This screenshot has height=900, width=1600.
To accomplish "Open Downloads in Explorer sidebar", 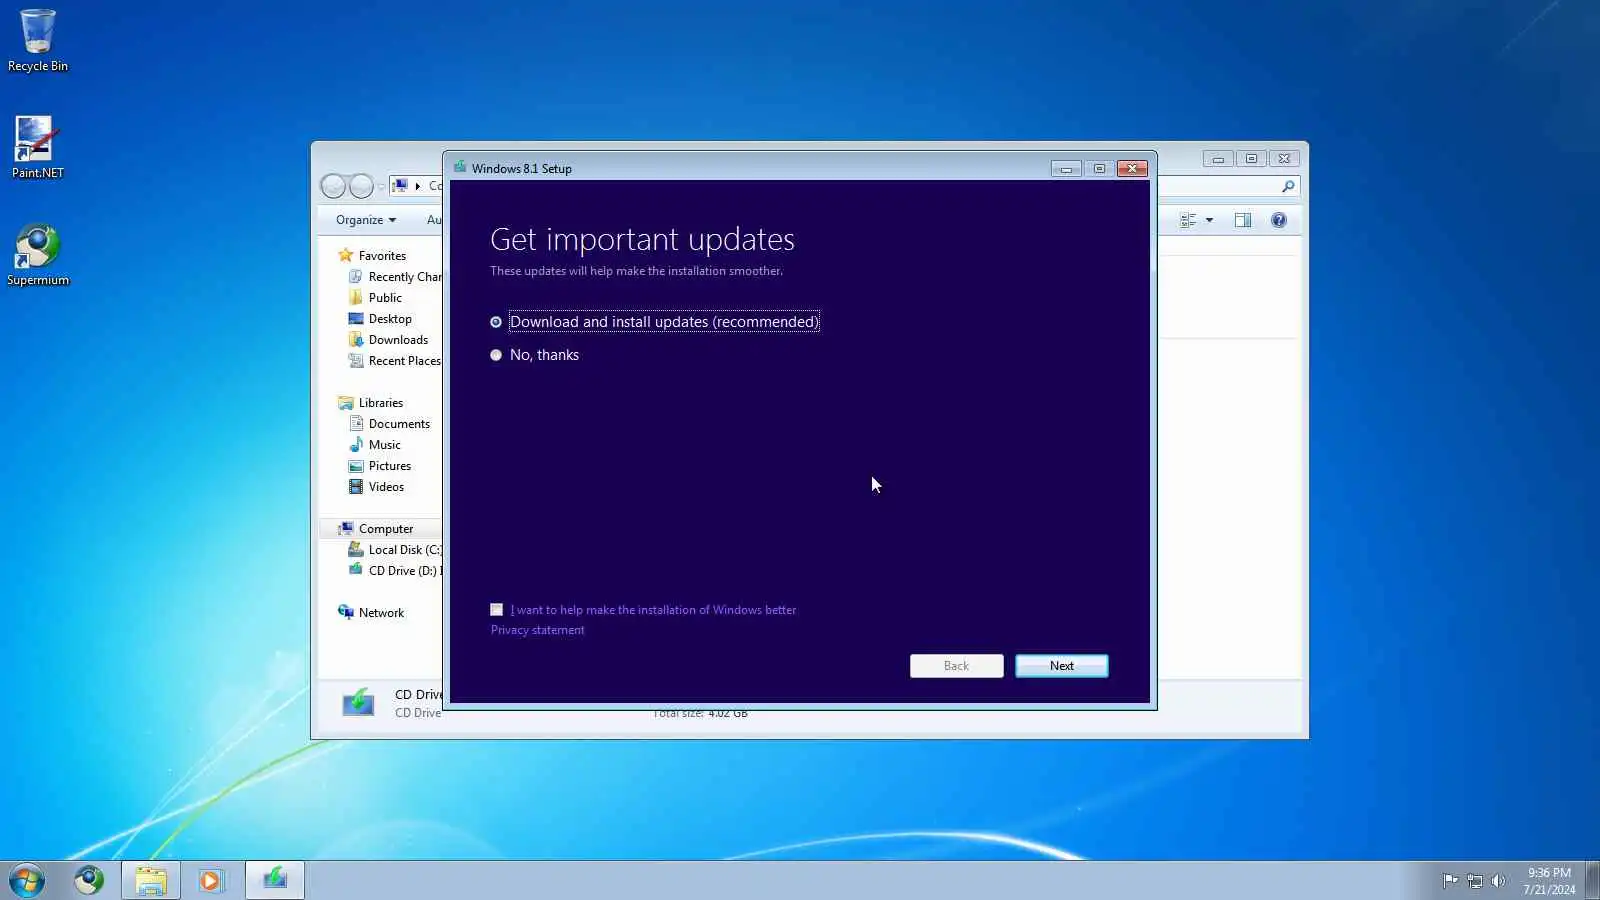I will coord(398,340).
